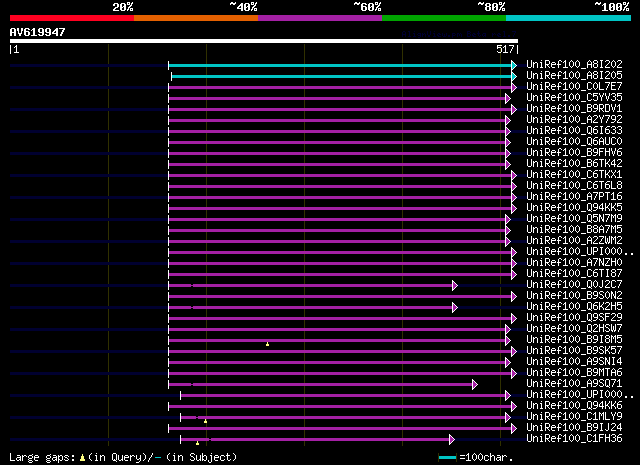Viewport: 640px width, 465px height.
Task: Click the white query sequence bar
Action: [264, 41]
